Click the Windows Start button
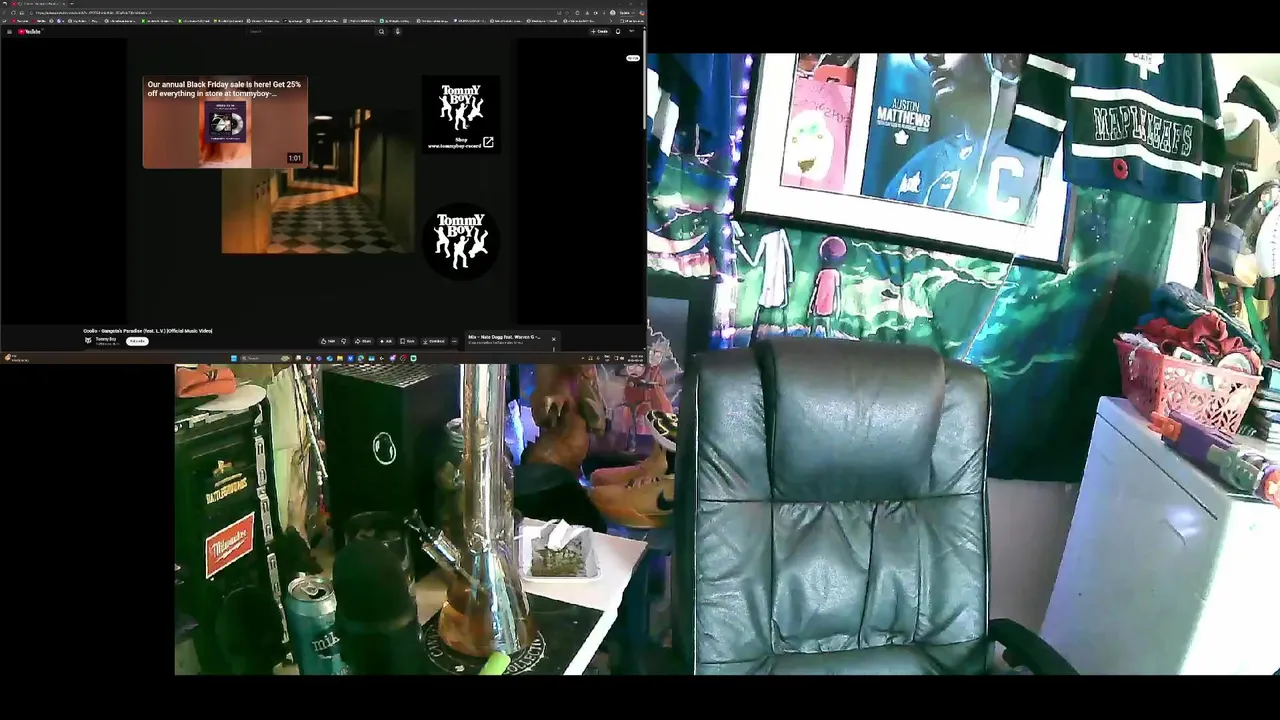 pyautogui.click(x=233, y=358)
